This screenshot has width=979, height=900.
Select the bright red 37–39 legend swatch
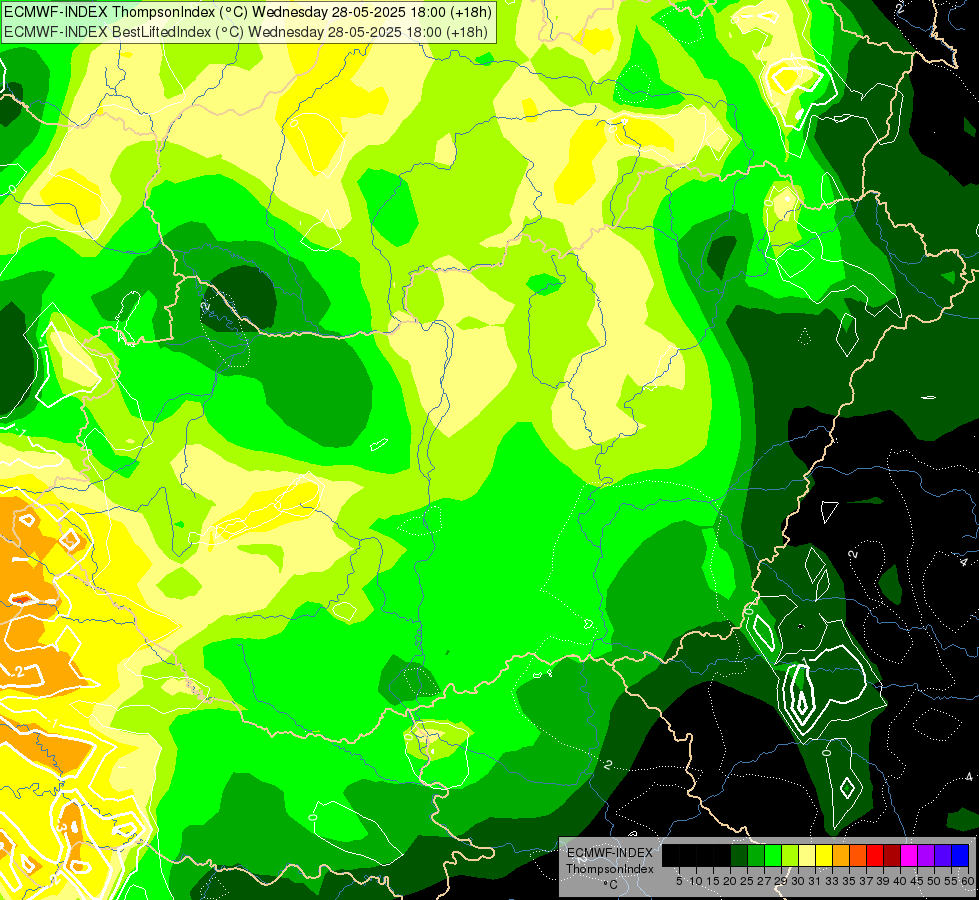click(x=875, y=856)
